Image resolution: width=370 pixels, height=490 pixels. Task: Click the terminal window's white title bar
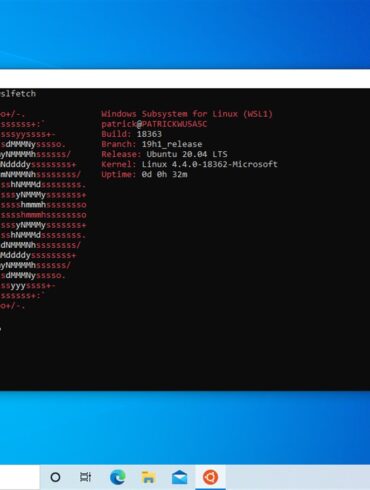[185, 79]
